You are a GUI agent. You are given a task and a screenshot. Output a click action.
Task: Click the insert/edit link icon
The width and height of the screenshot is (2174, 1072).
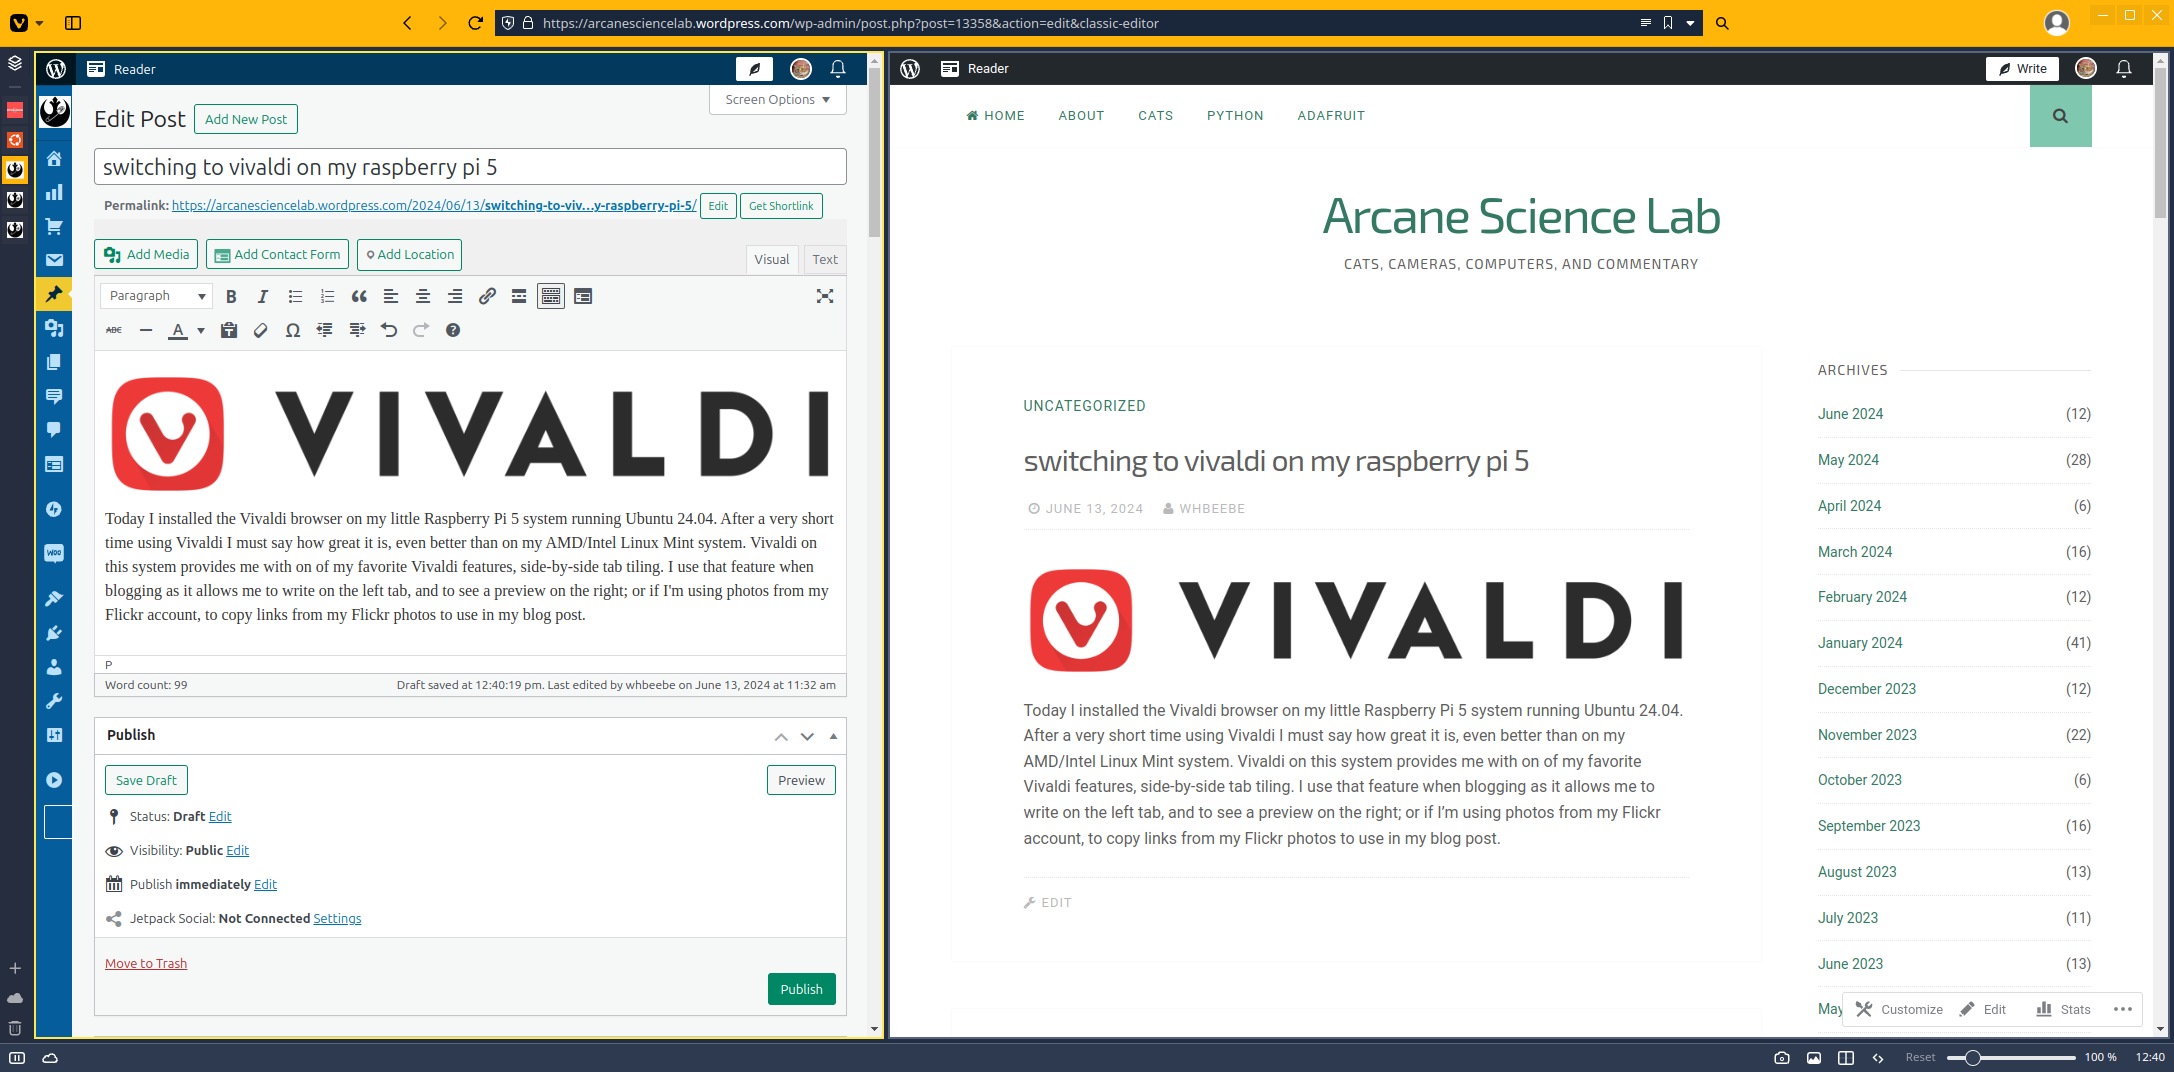pyautogui.click(x=487, y=296)
